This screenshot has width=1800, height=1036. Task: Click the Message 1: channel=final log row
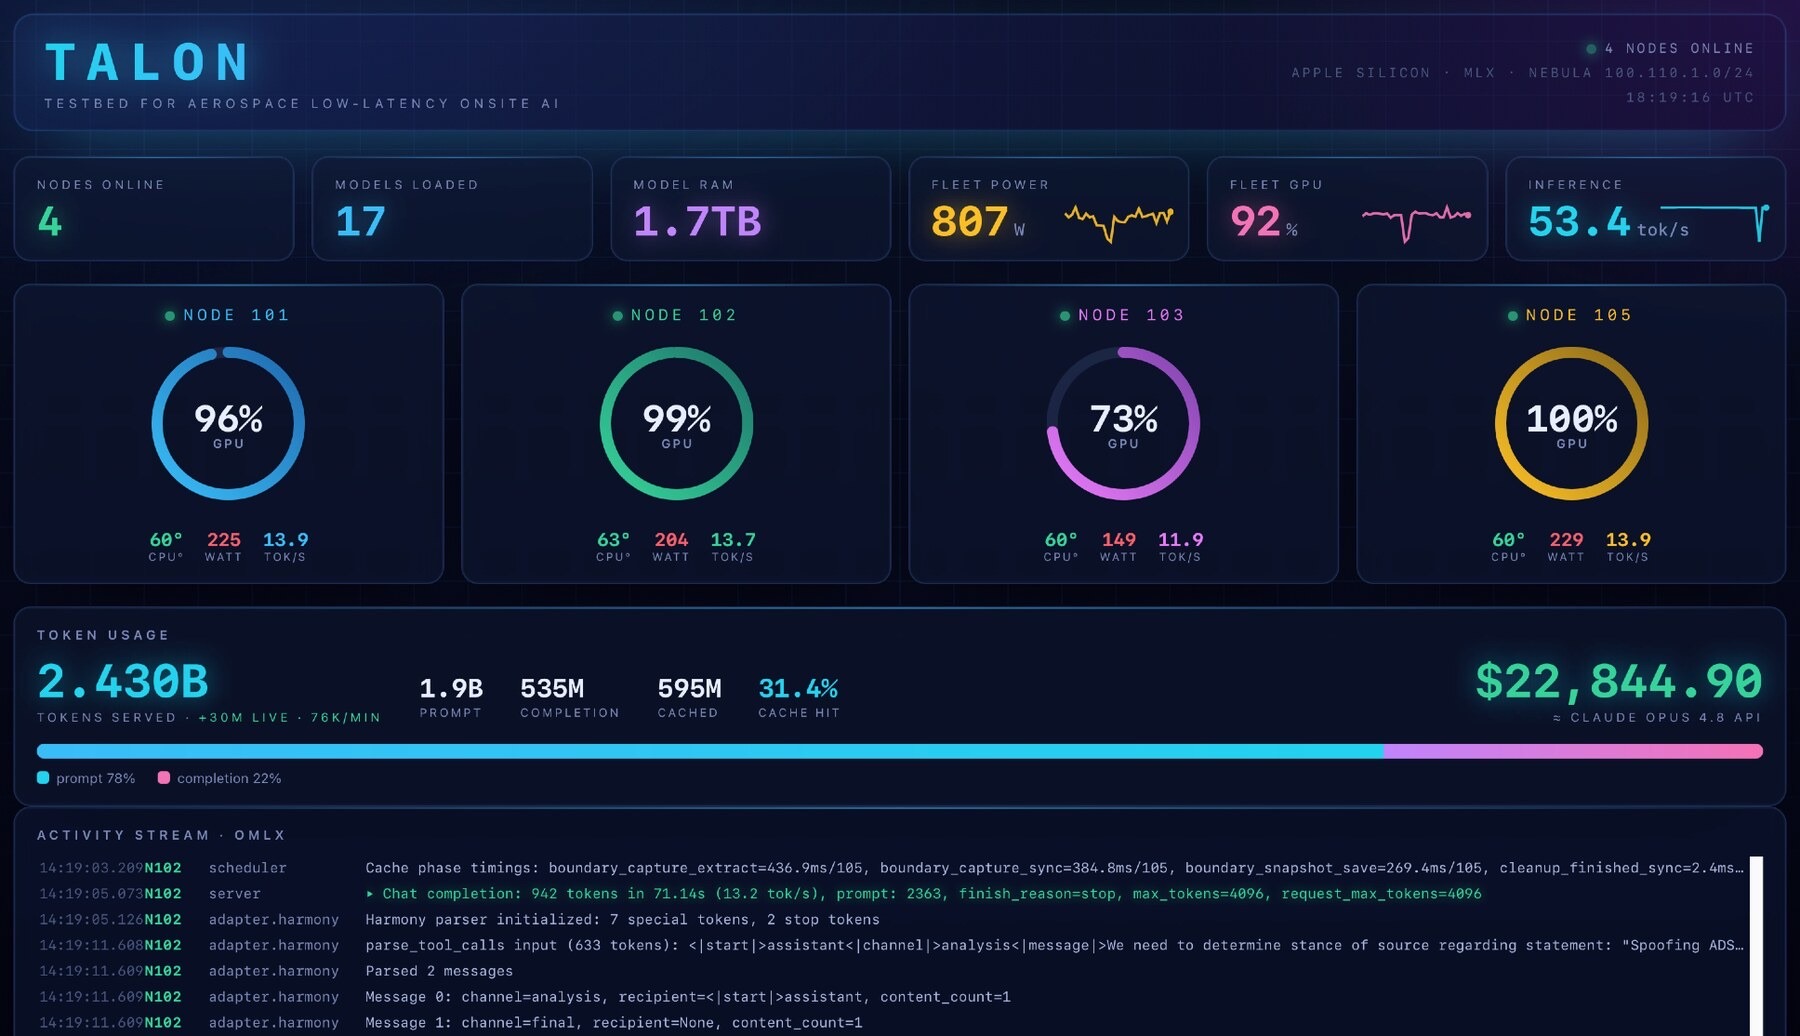[891, 1023]
